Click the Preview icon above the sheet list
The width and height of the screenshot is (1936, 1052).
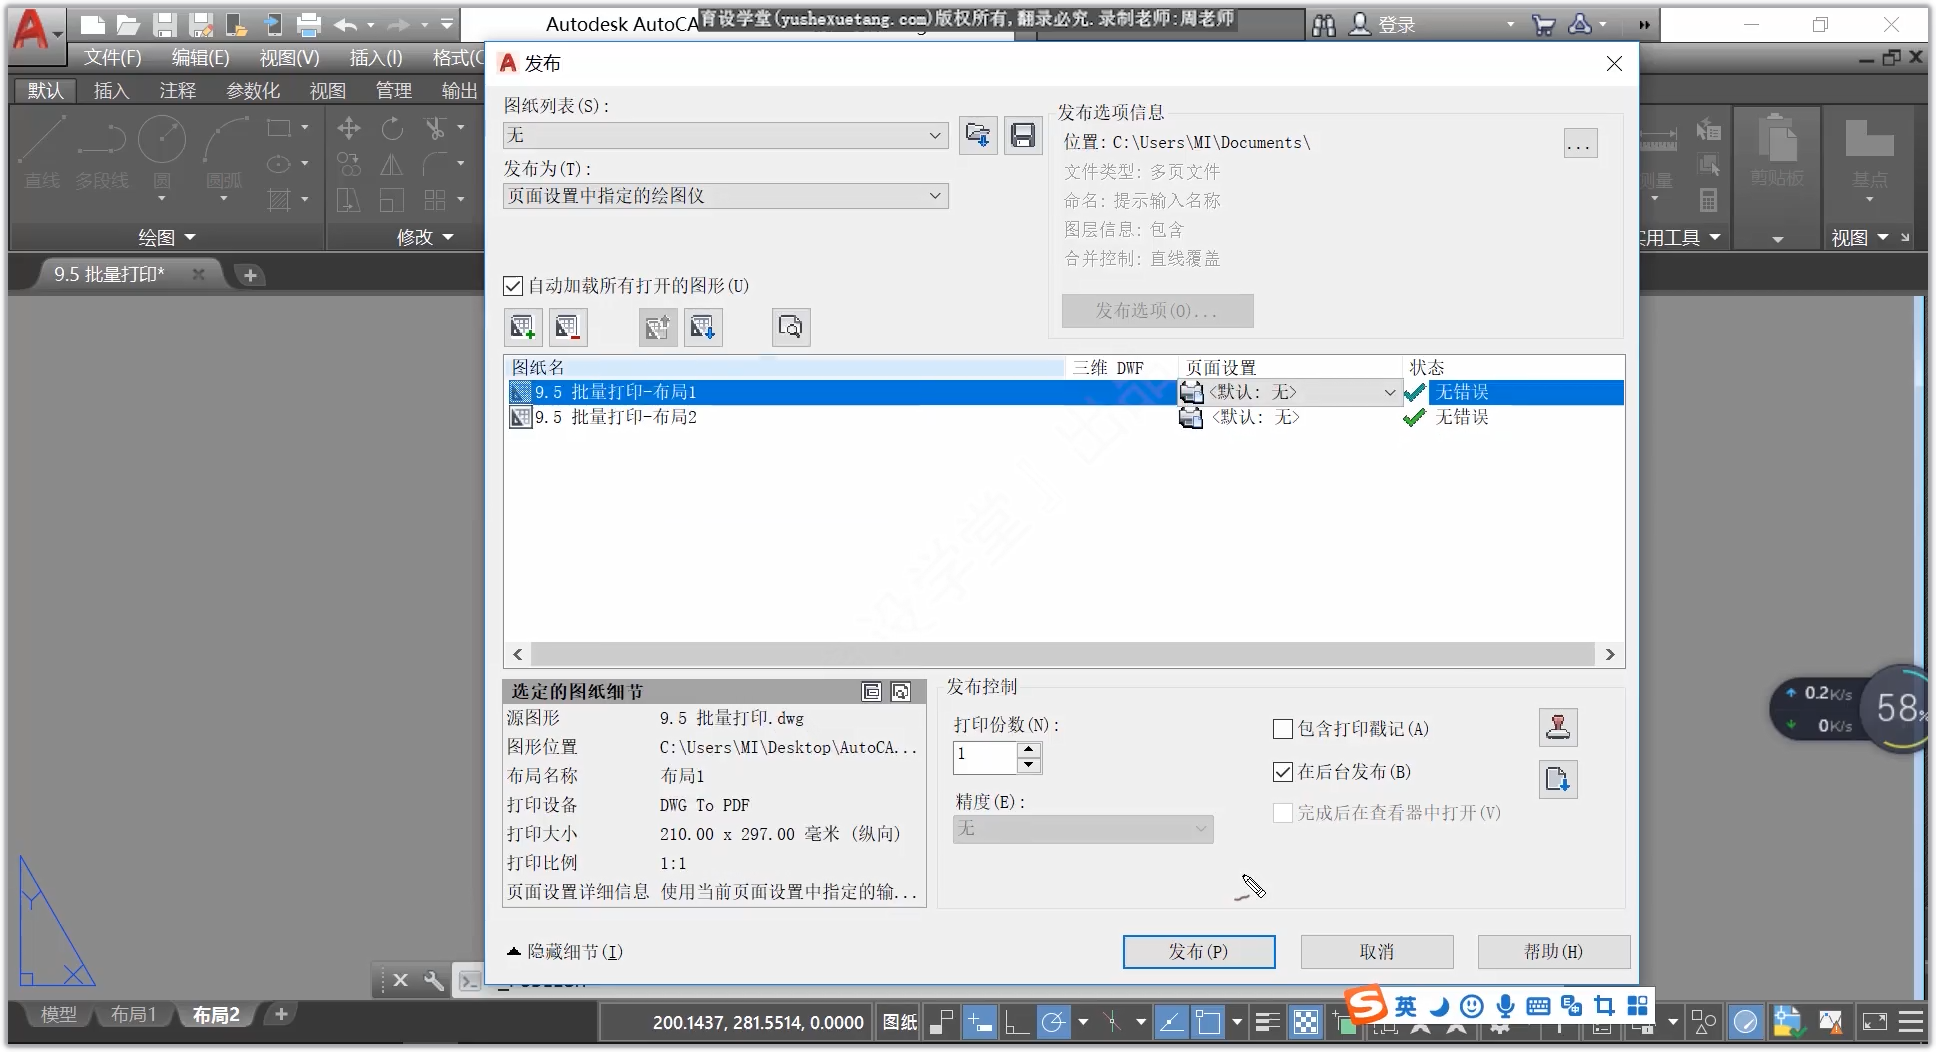(791, 327)
